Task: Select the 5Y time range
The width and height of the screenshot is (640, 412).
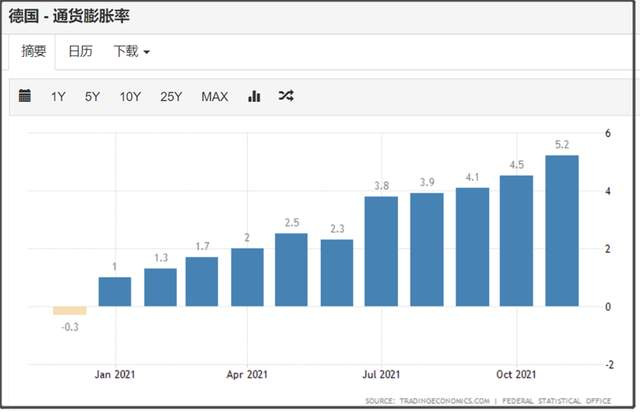Action: pos(93,97)
